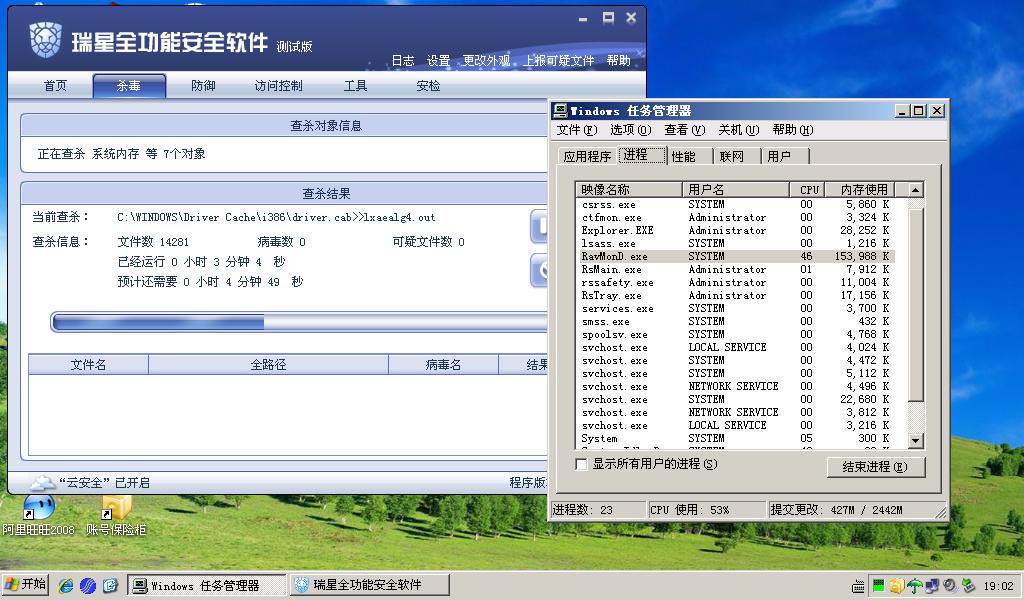Click the process list scroll up arrow
1024x600 pixels.
coord(916,190)
